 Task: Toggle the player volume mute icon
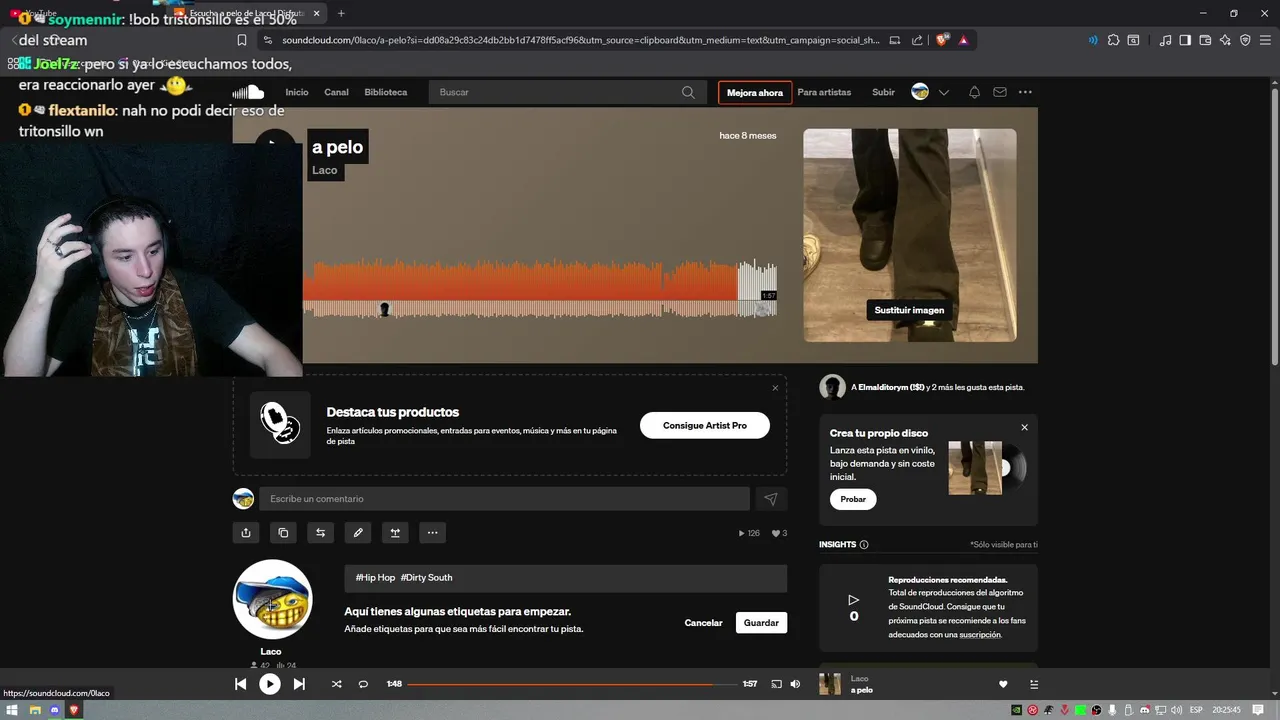795,684
